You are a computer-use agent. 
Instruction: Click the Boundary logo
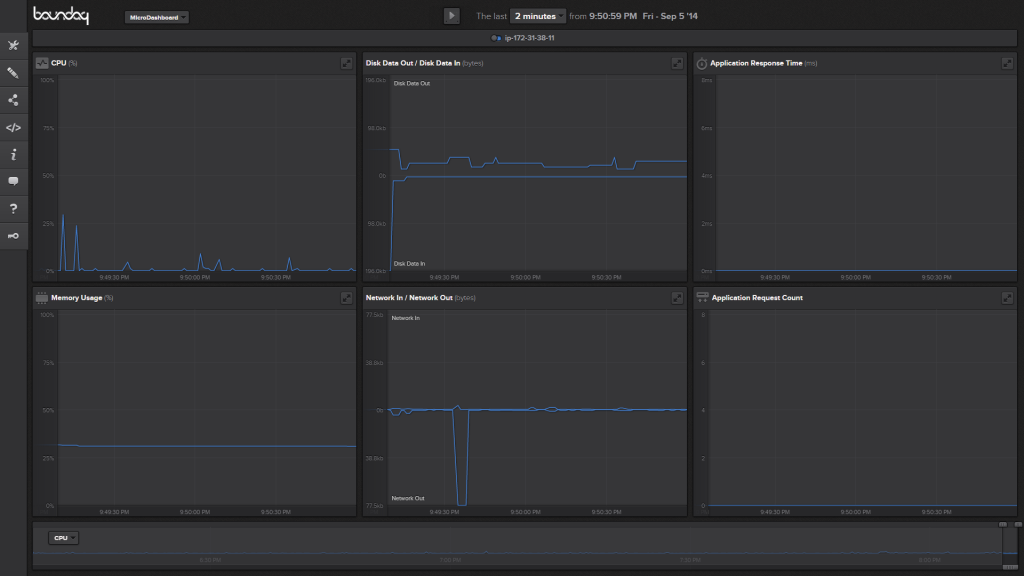point(61,15)
